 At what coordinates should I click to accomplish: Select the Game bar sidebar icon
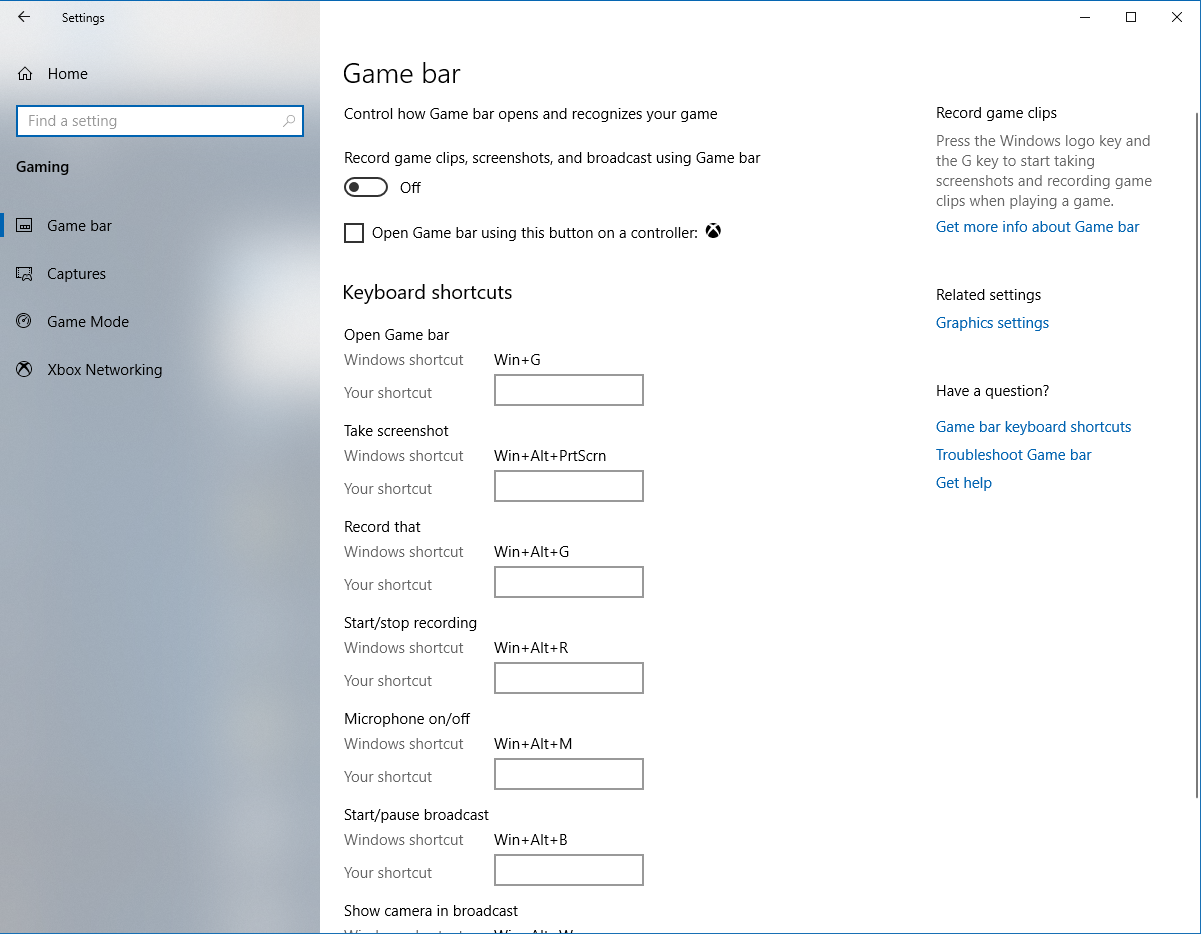tap(25, 226)
